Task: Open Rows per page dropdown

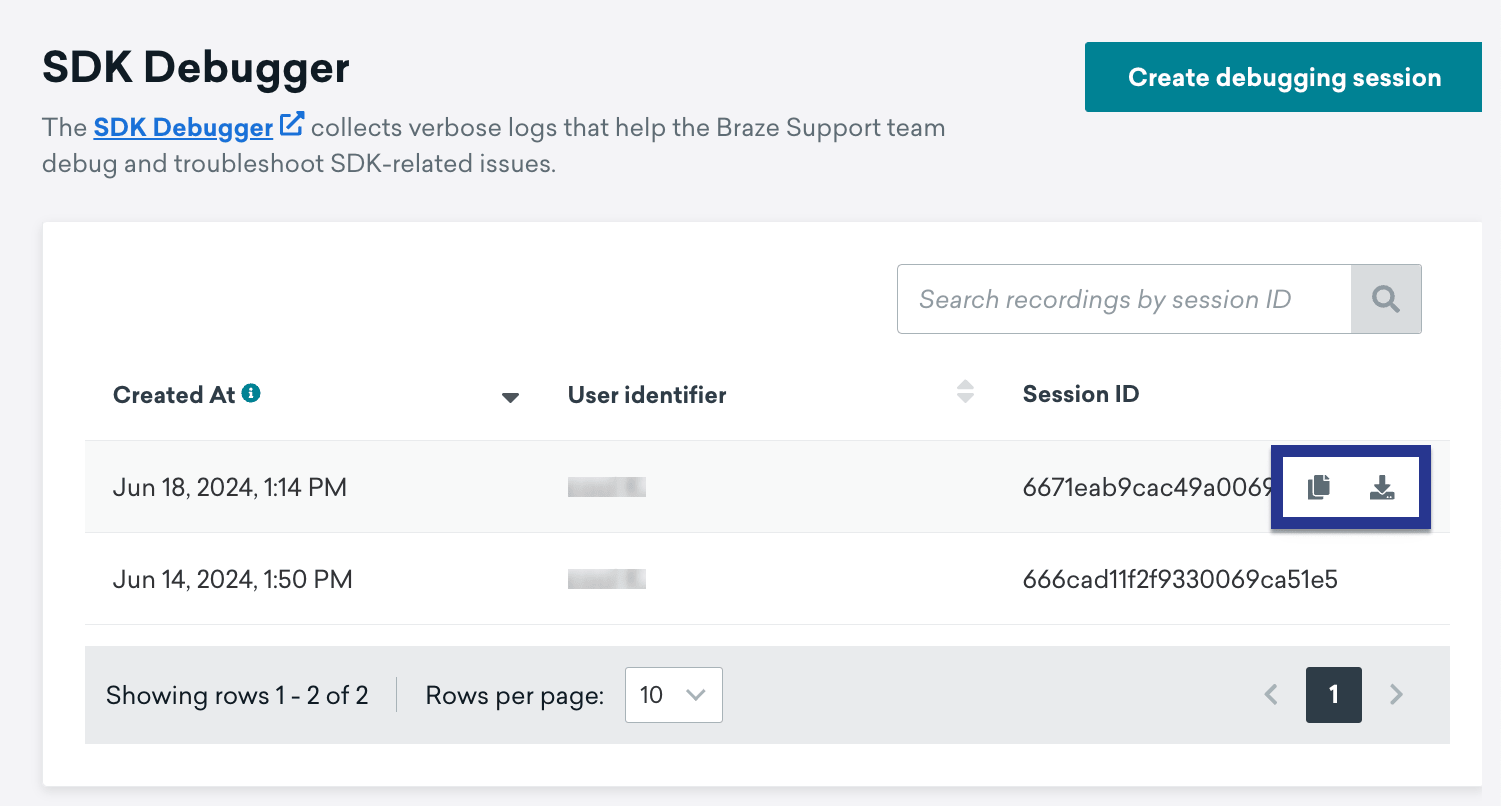Action: (673, 695)
